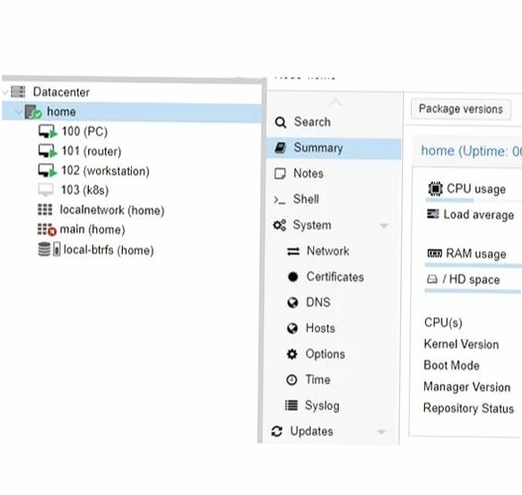
Task: Click the Datacenter server rack icon
Action: click(18, 92)
